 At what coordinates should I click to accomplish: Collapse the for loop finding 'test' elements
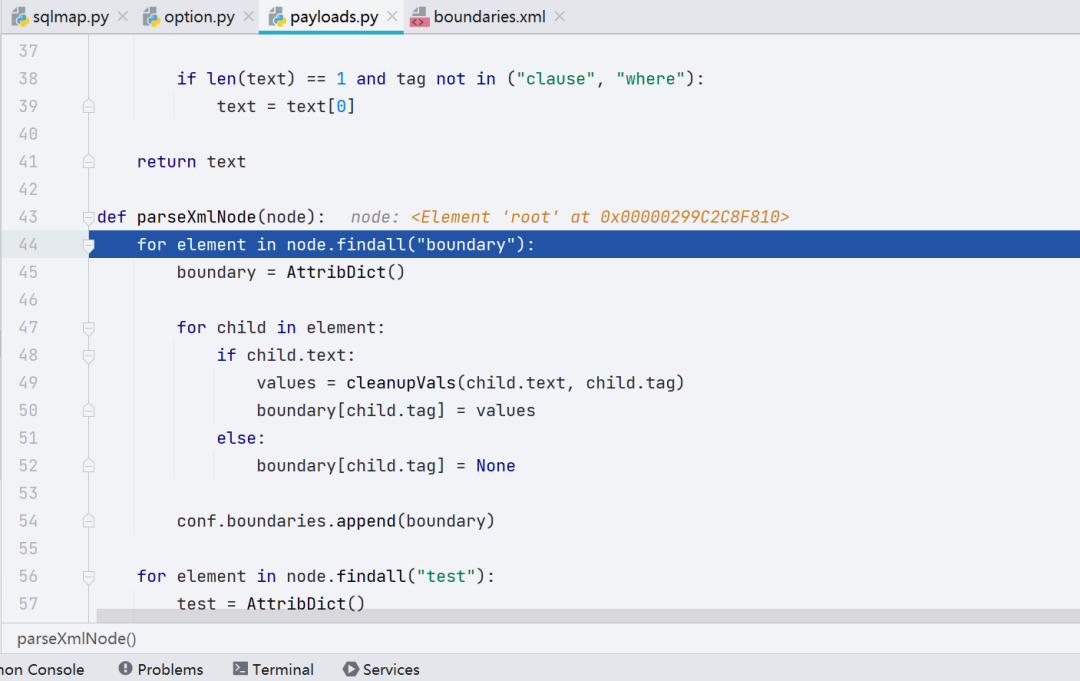pyautogui.click(x=88, y=577)
